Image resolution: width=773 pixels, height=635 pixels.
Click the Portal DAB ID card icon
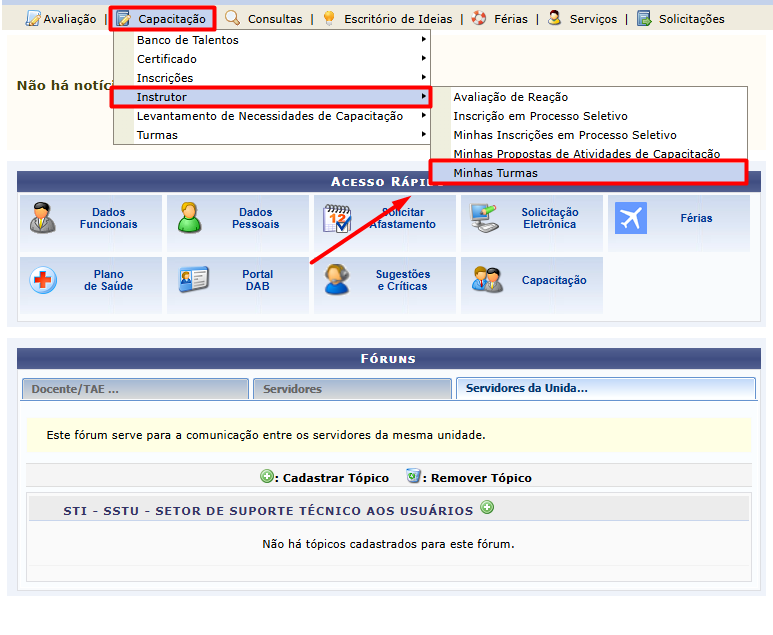[194, 280]
